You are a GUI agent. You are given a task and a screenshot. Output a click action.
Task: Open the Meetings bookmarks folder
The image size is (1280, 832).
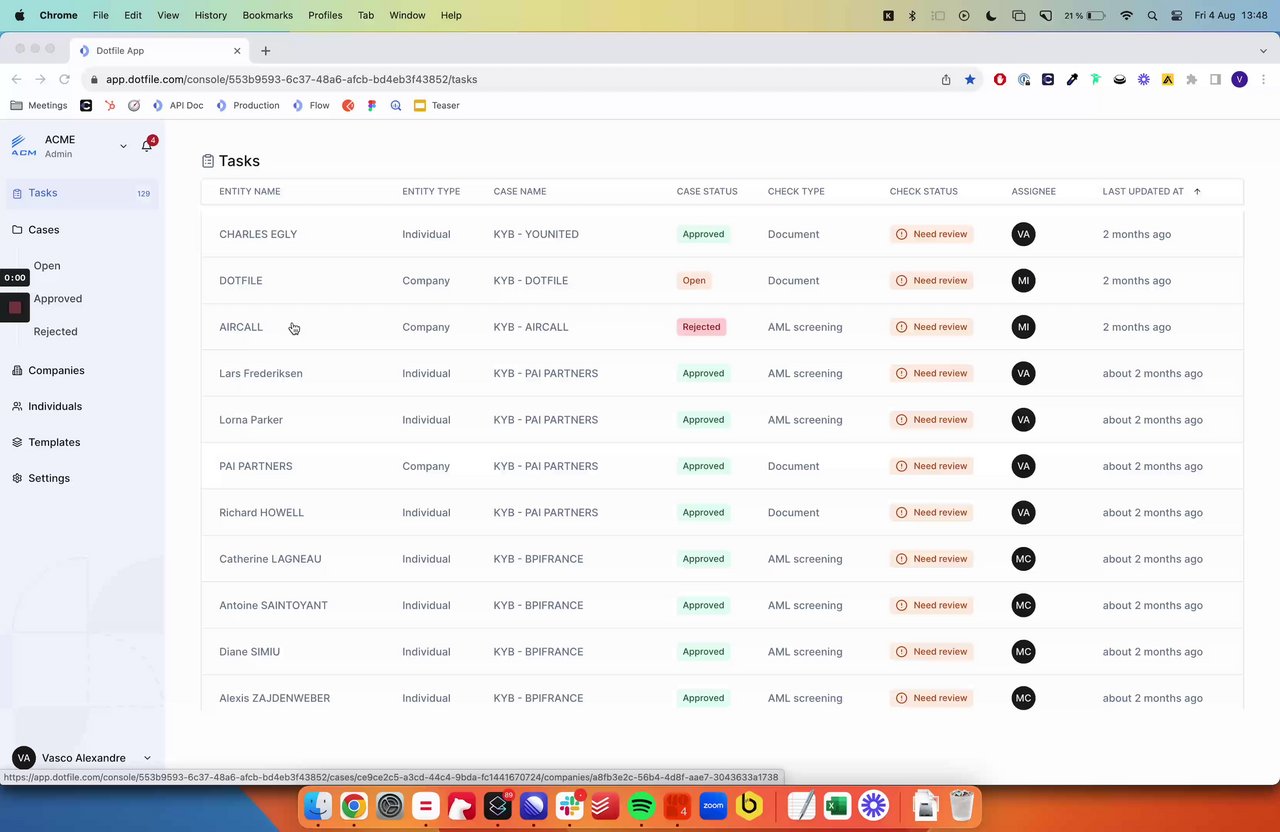pos(39,105)
